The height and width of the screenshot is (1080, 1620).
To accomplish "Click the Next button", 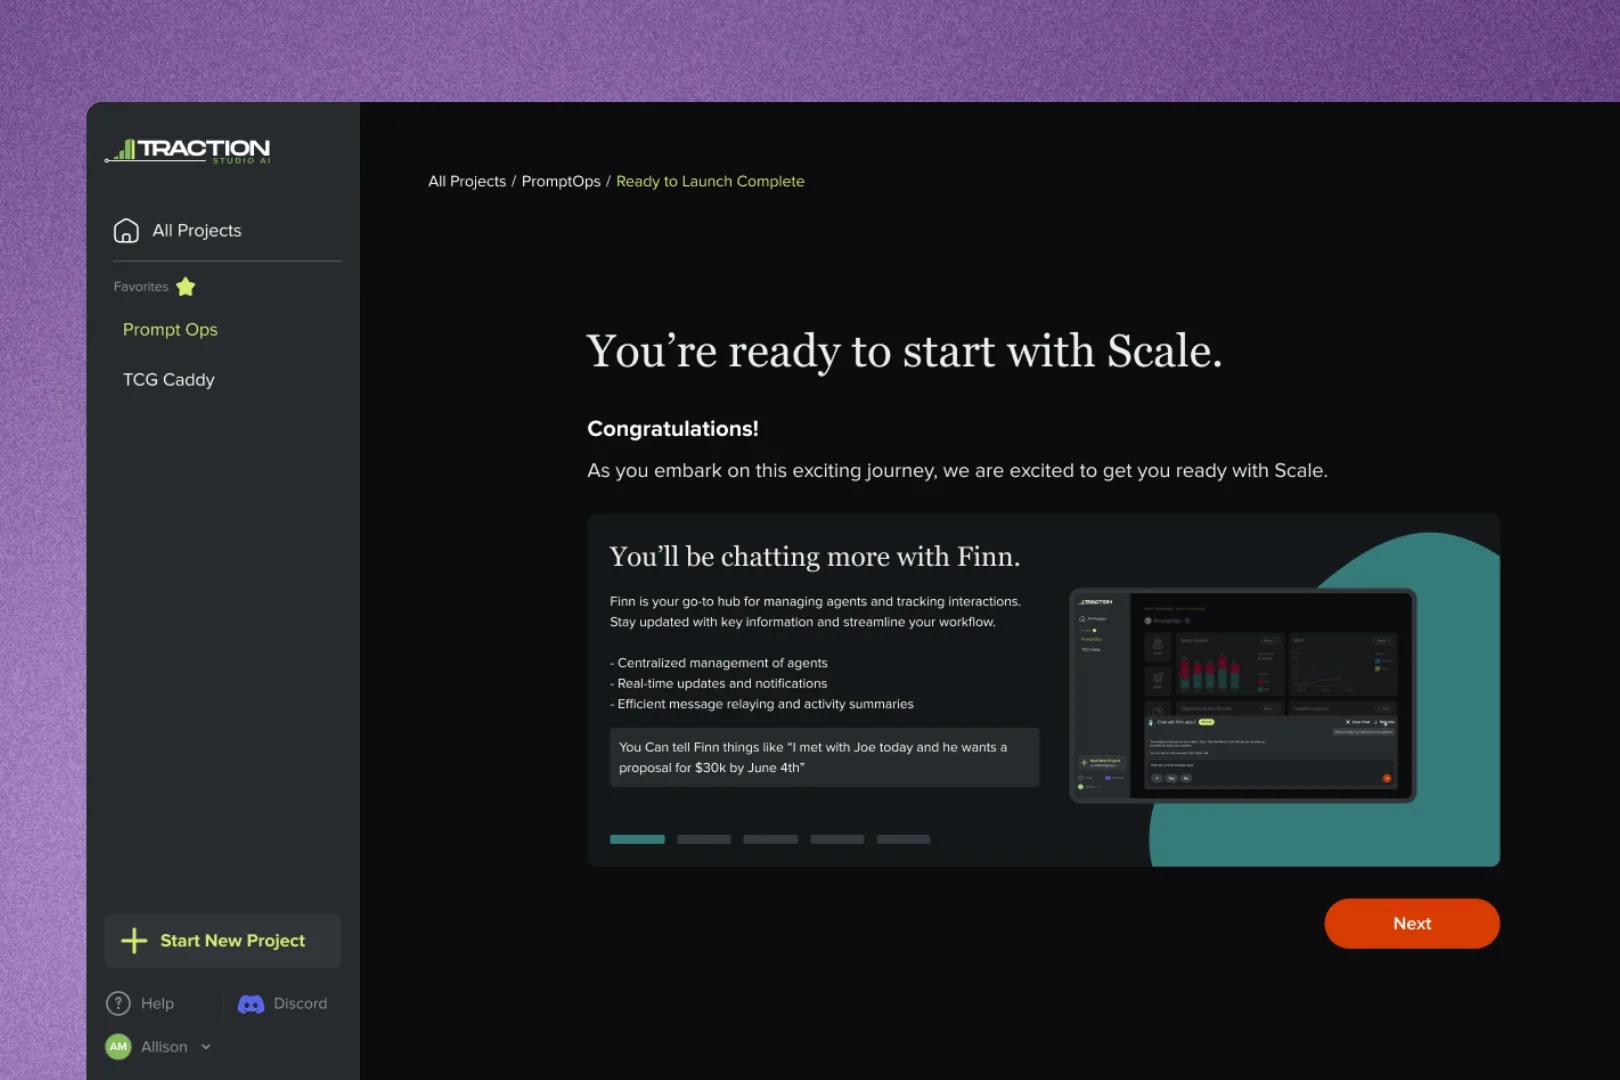I will [1412, 924].
